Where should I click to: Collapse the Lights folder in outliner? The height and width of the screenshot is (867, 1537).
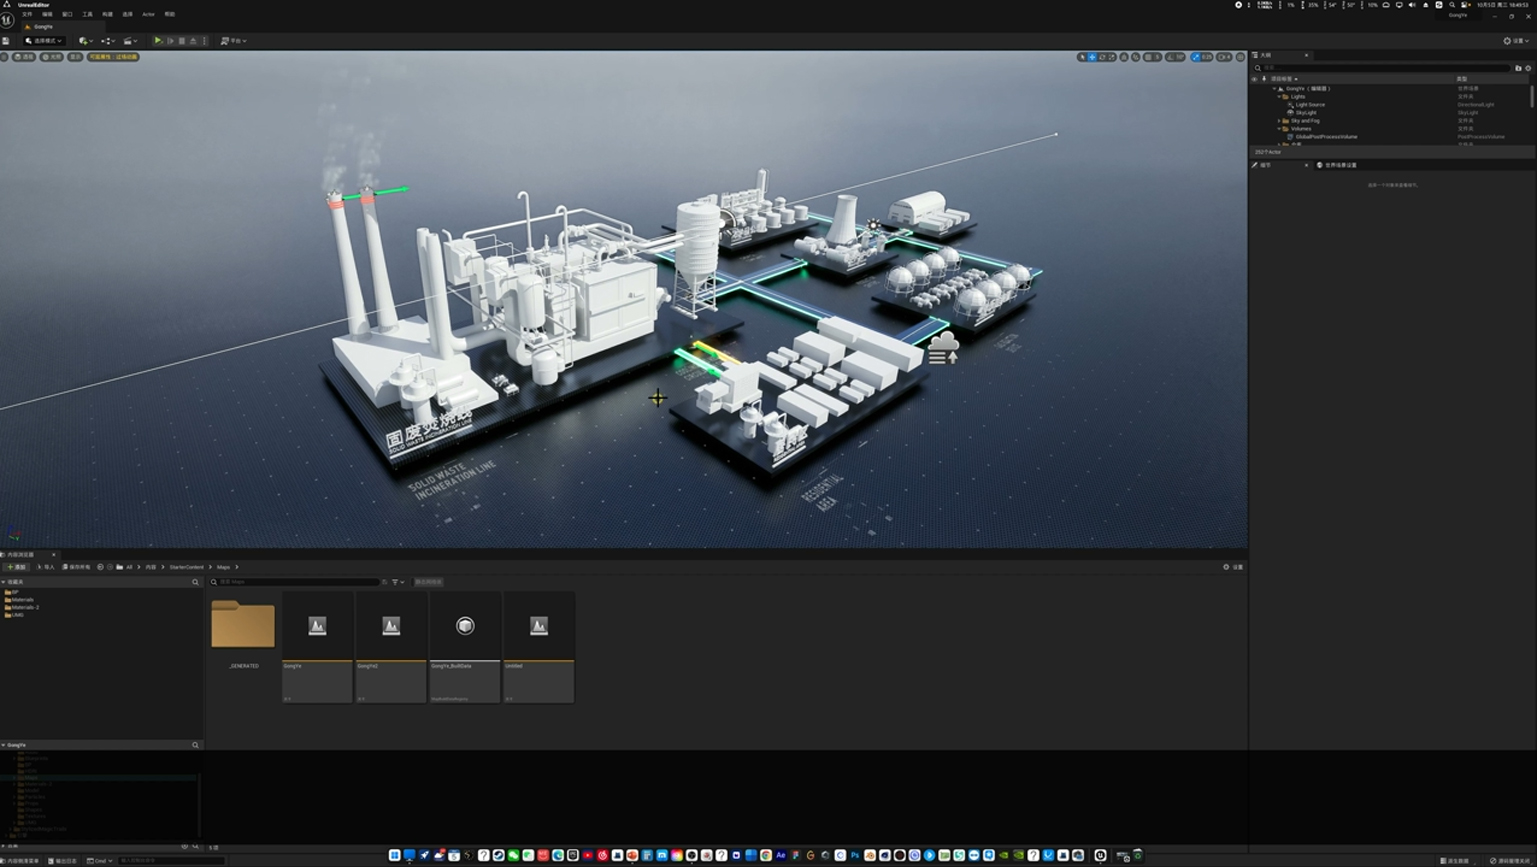point(1279,97)
